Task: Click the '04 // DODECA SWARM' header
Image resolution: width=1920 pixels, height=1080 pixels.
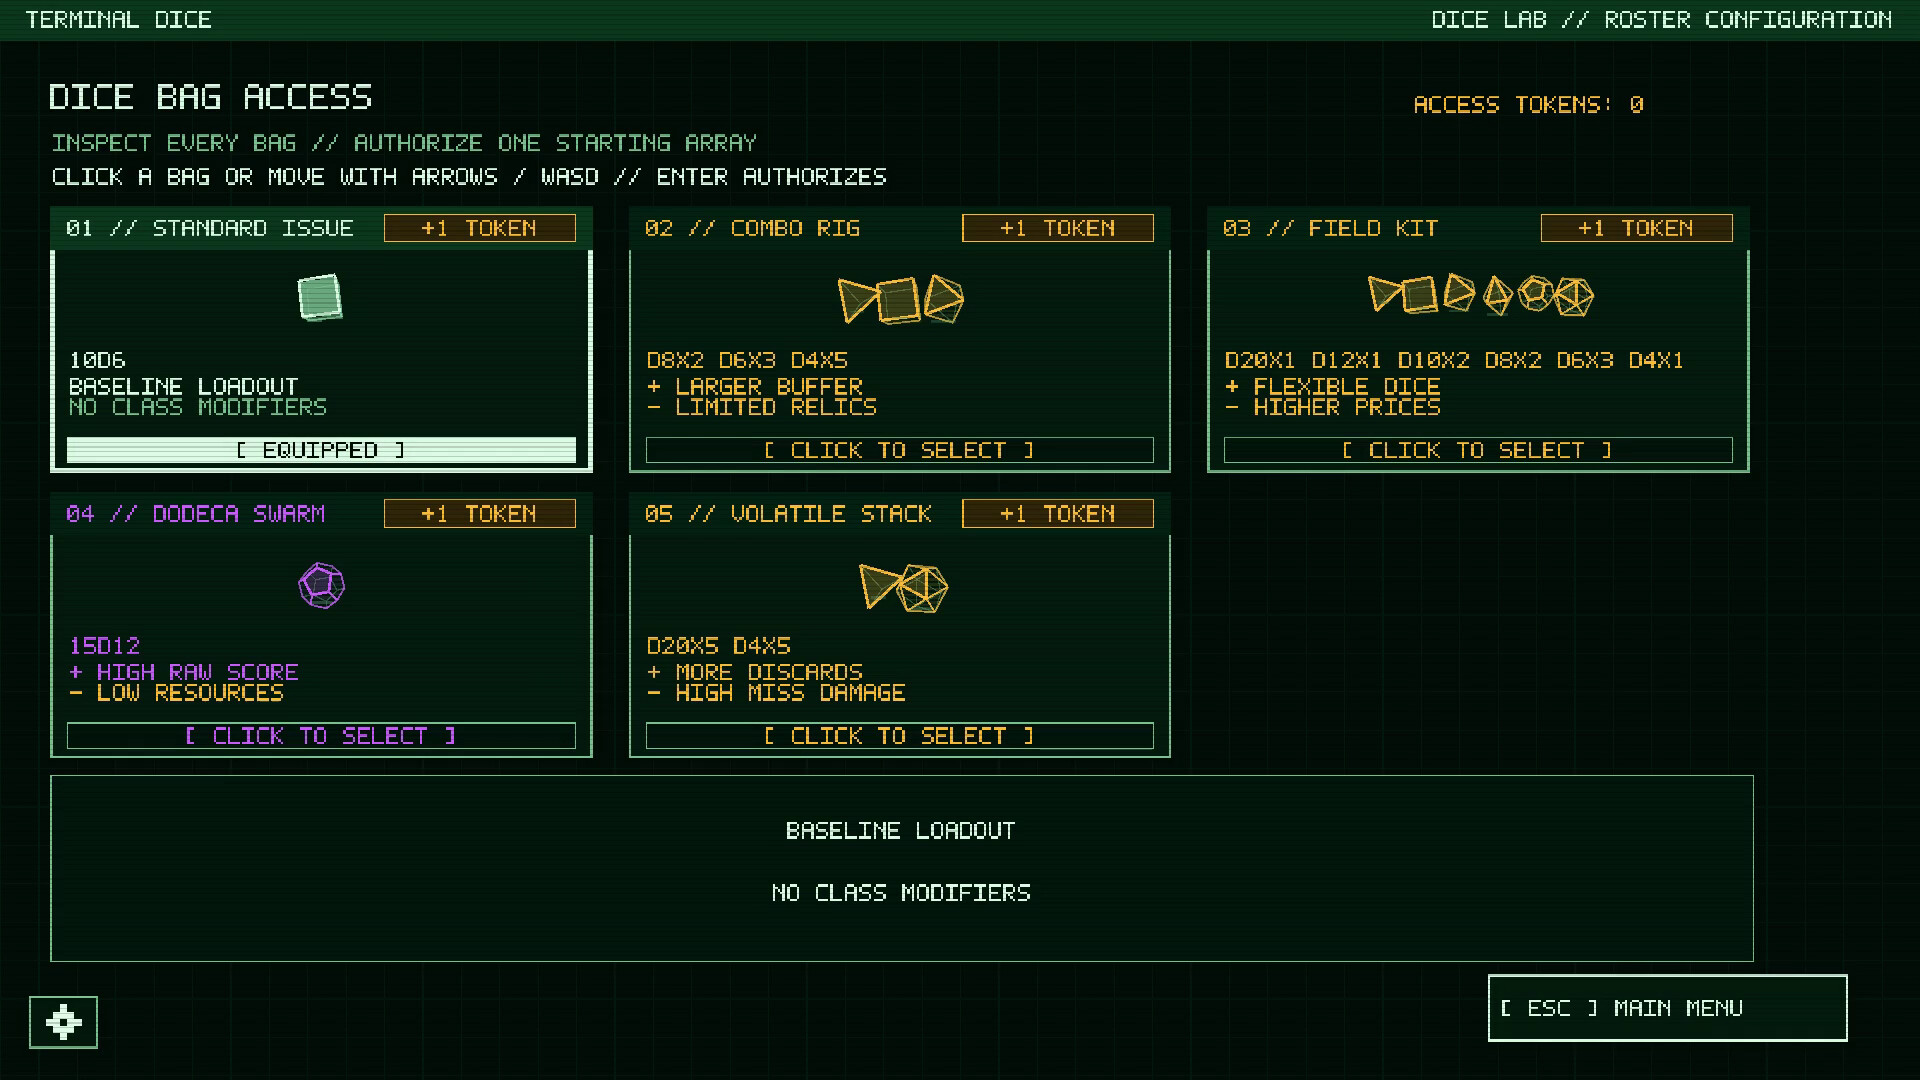Action: (196, 514)
